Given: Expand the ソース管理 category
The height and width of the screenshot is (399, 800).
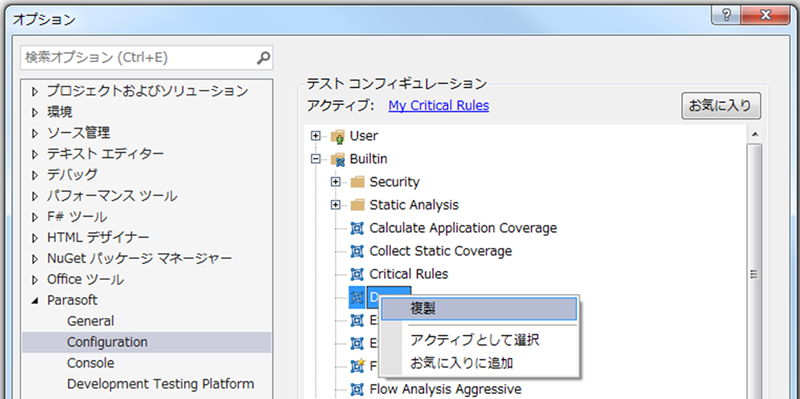Looking at the screenshot, I should pos(35,134).
